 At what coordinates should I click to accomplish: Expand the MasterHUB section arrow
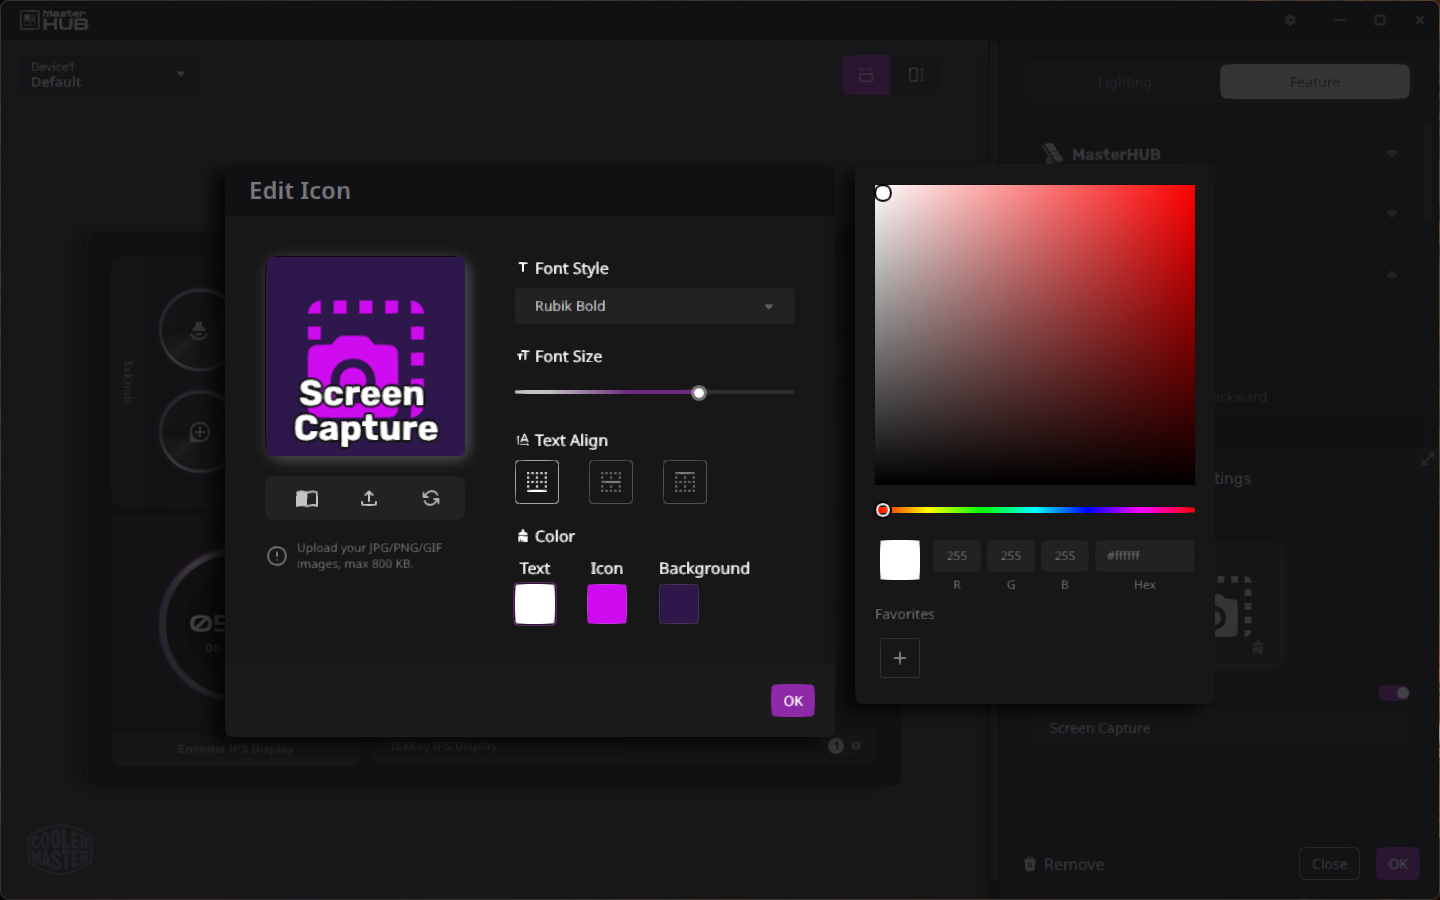(x=1392, y=154)
